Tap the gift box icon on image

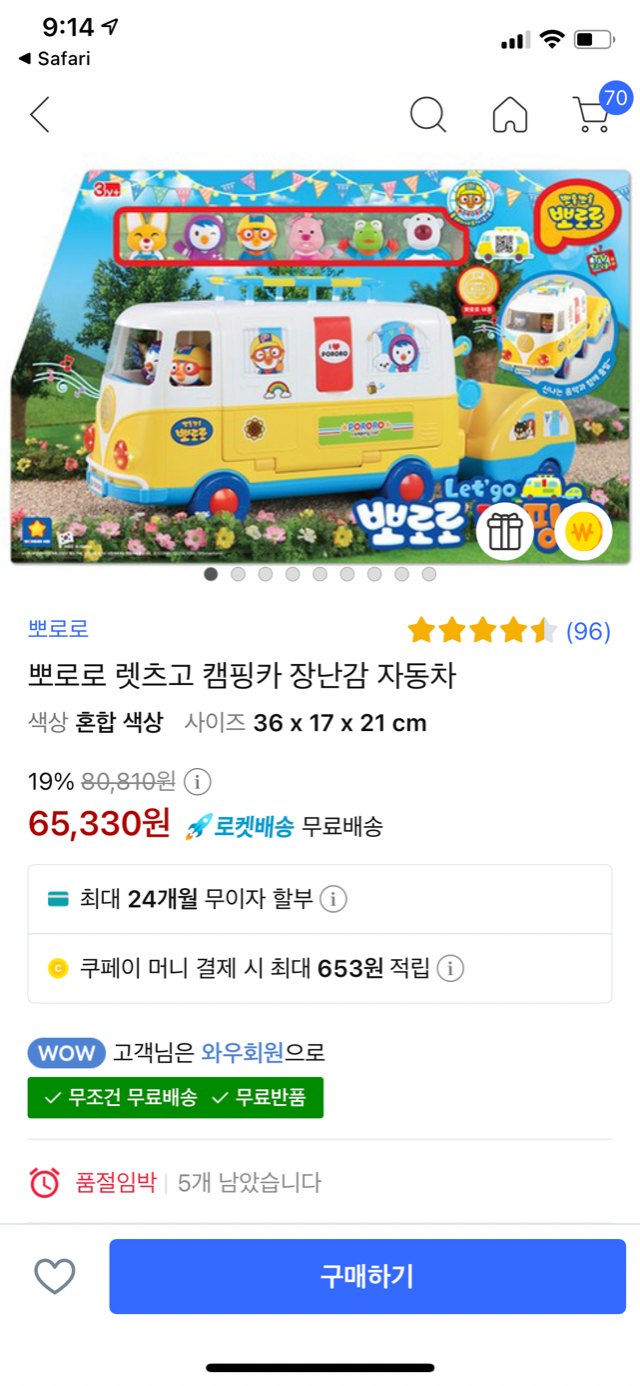pyautogui.click(x=505, y=531)
